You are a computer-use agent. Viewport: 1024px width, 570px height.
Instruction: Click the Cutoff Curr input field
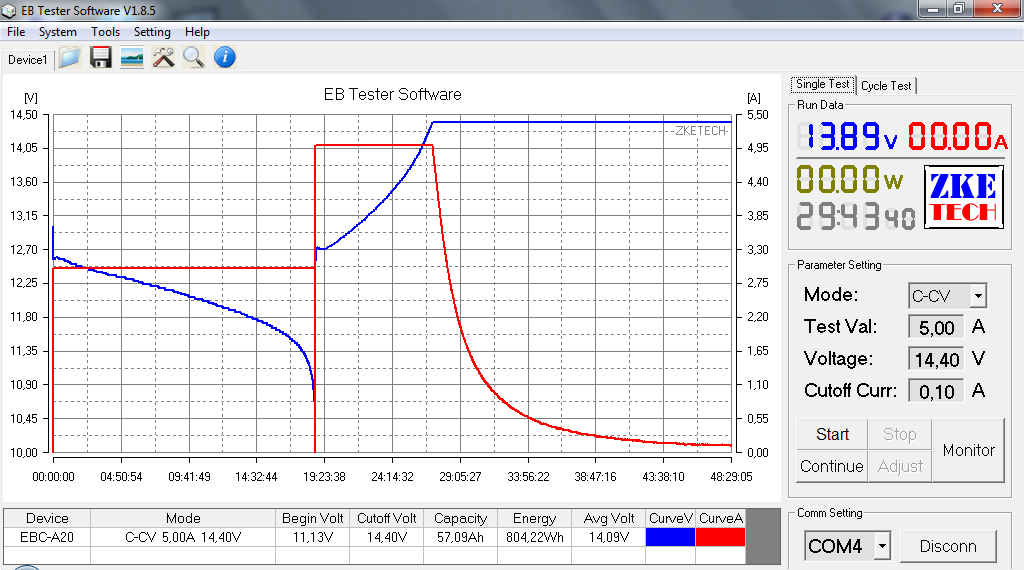936,391
